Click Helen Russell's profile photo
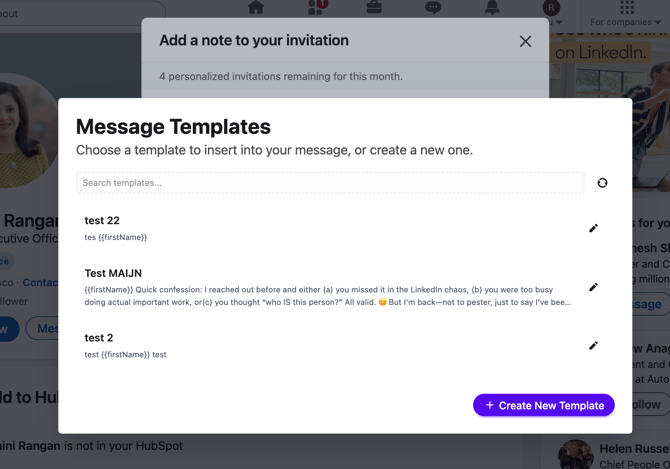The image size is (670, 469). tap(577, 455)
